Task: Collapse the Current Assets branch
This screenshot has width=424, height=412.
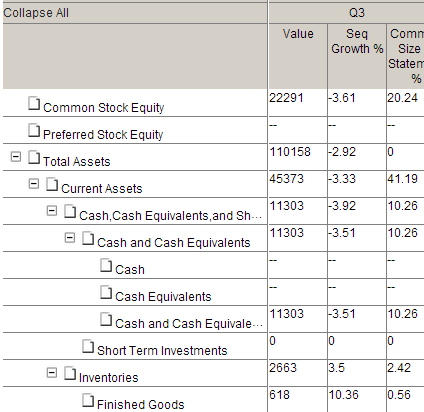Action: pyautogui.click(x=34, y=184)
